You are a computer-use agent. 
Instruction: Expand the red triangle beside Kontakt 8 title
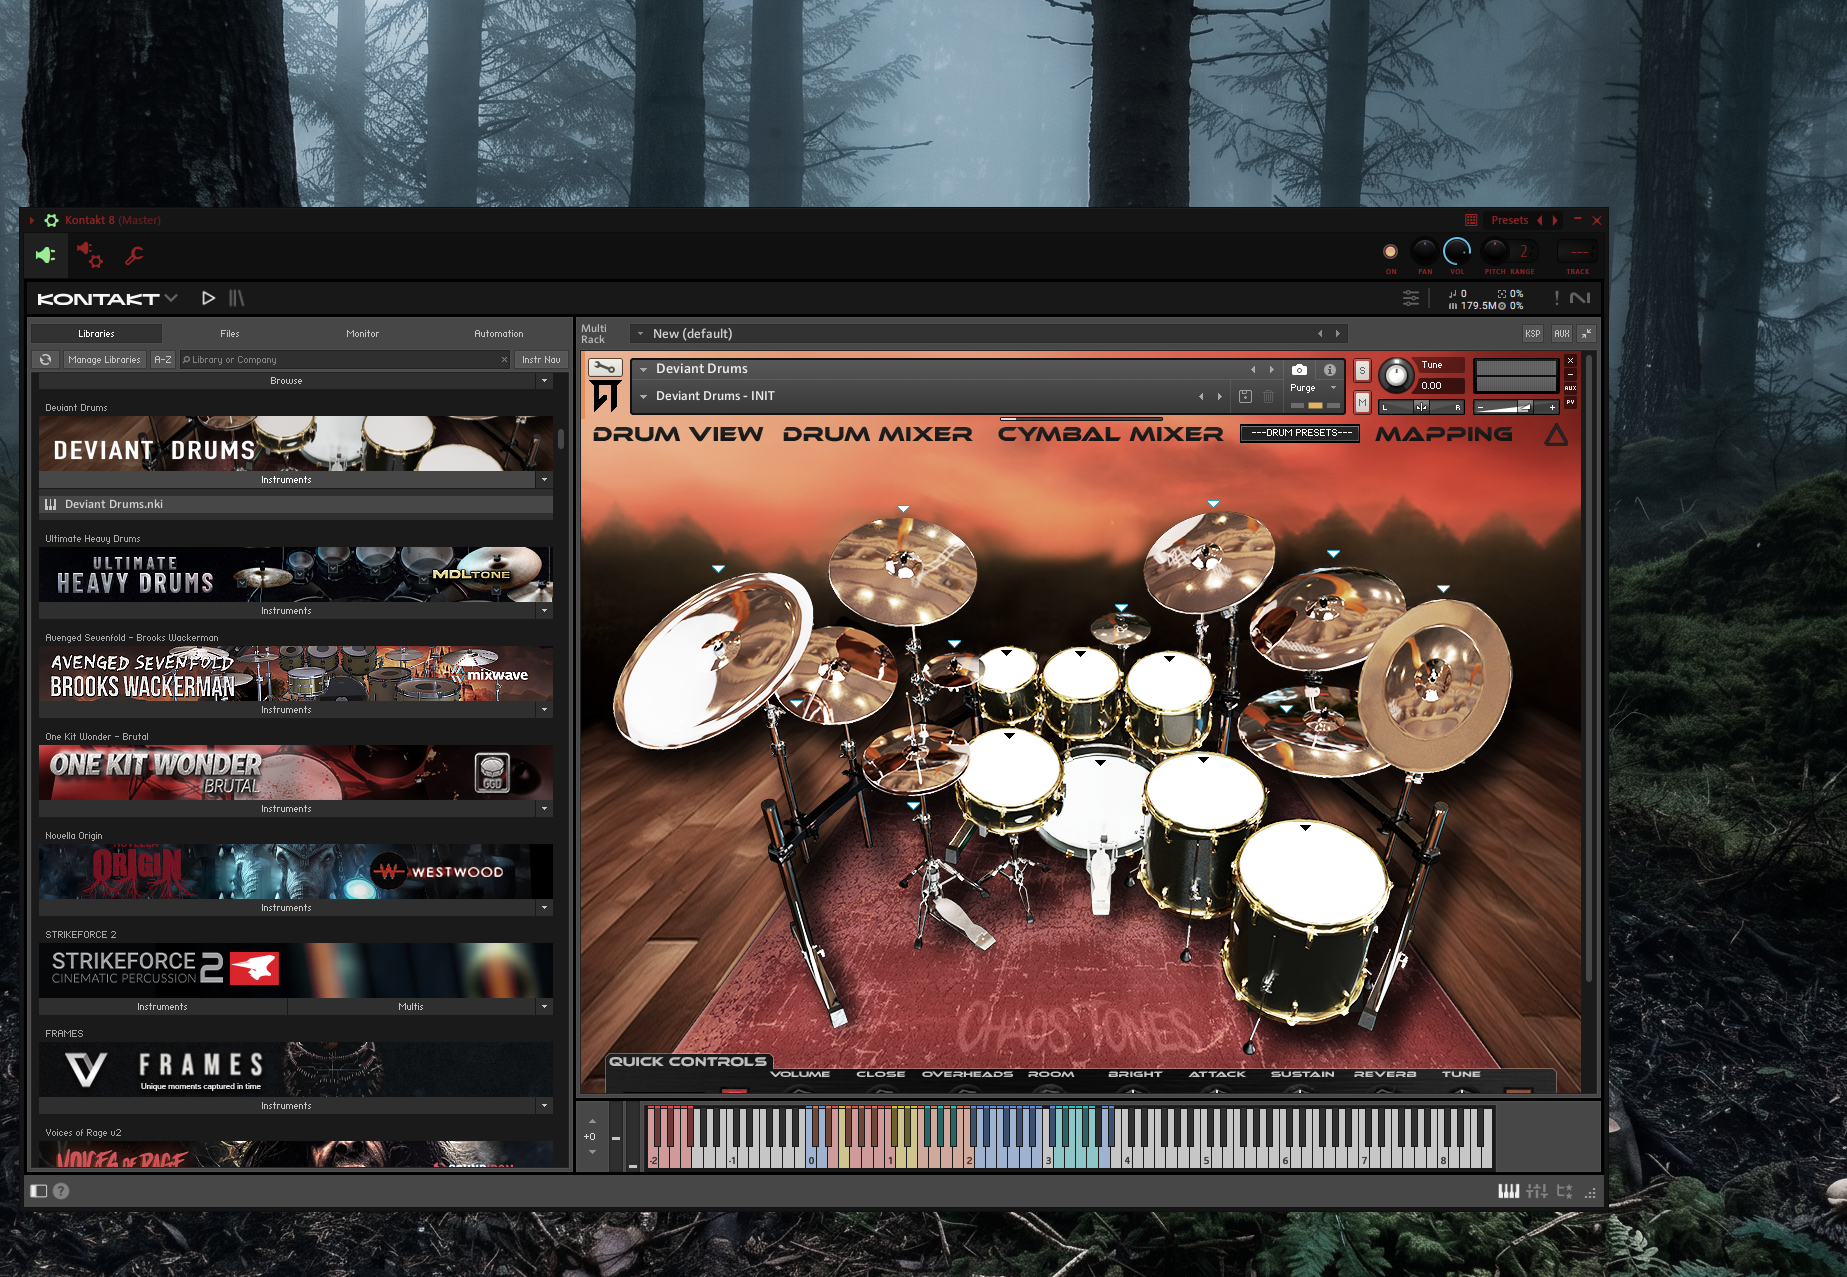(x=32, y=220)
